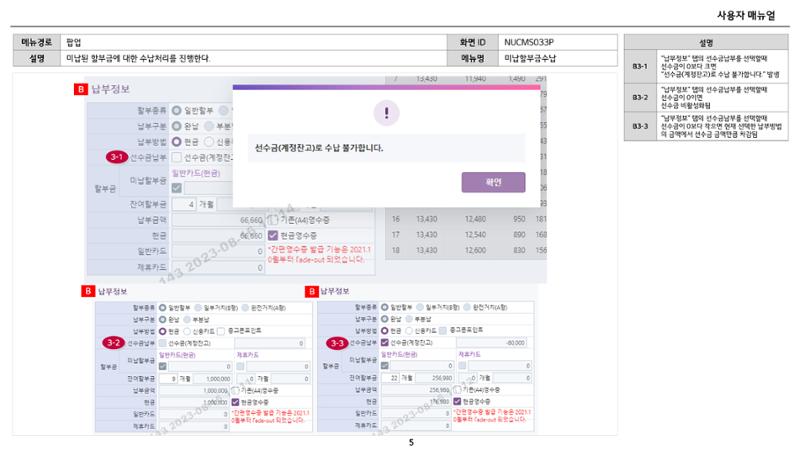Select 신용카드 radio in the 3-2 panel
800x450 pixels.
[x=187, y=331]
